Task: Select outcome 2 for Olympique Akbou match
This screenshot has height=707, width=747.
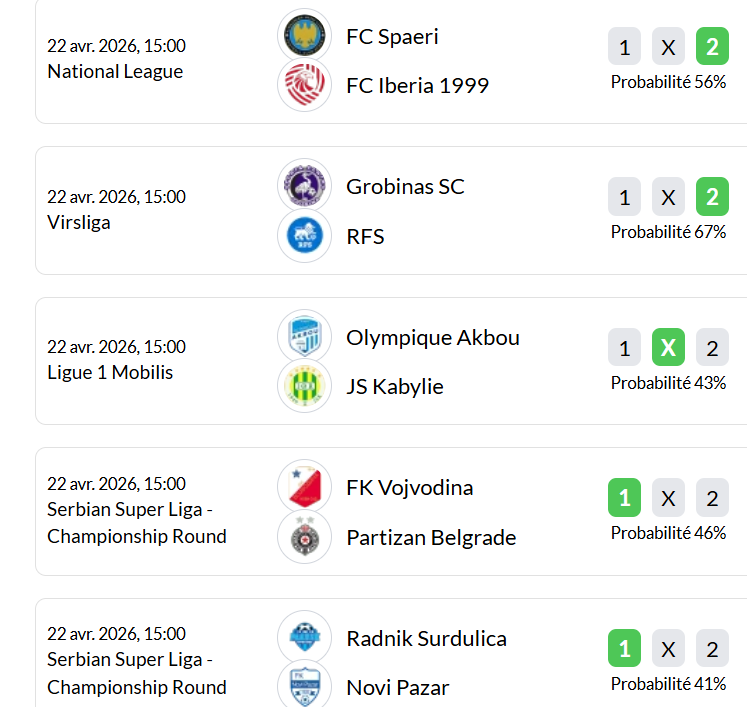Action: 712,348
